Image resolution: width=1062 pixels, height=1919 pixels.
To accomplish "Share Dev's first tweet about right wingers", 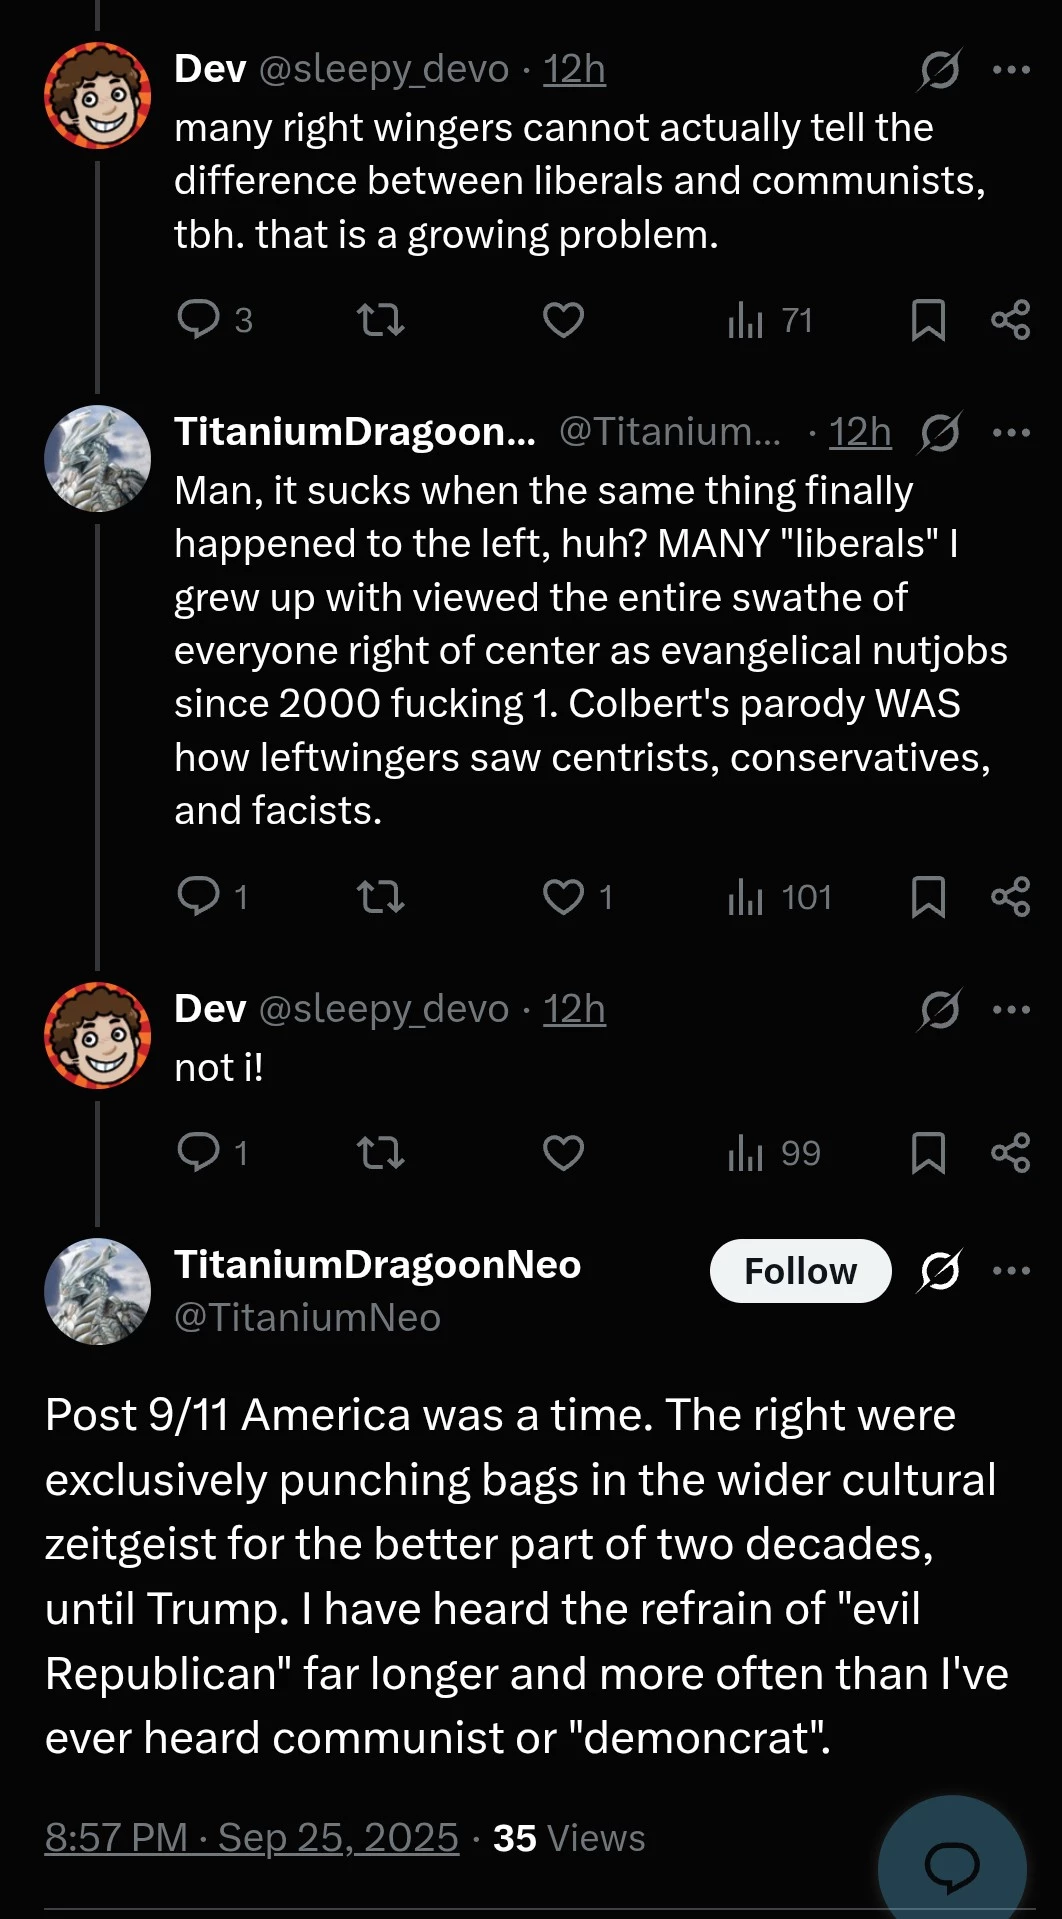I will [1010, 320].
